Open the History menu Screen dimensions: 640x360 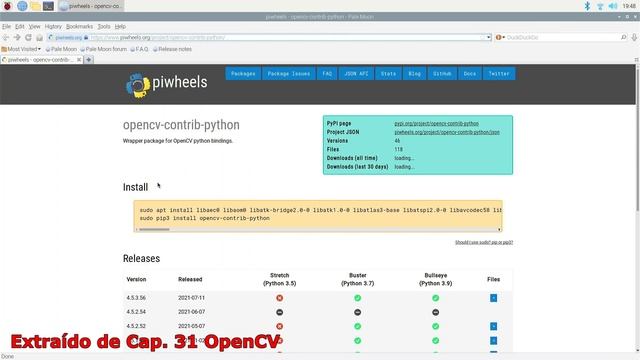tap(53, 27)
